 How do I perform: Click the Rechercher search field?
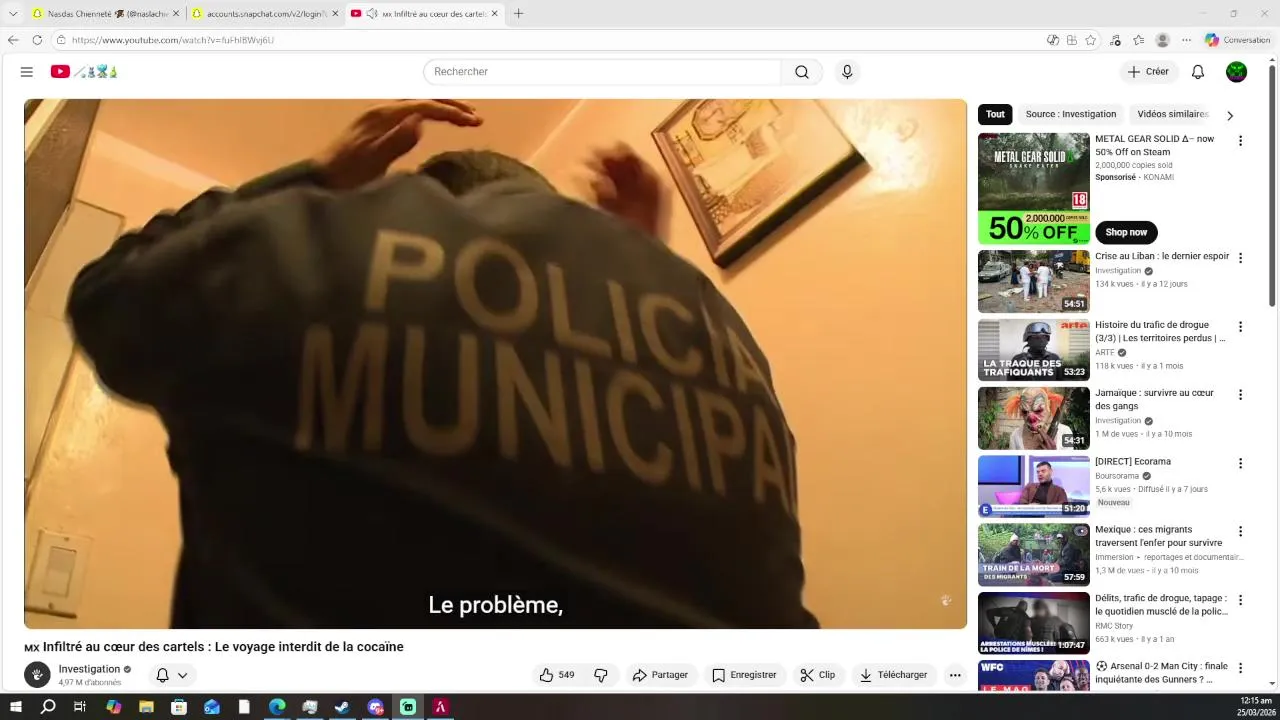tap(602, 72)
